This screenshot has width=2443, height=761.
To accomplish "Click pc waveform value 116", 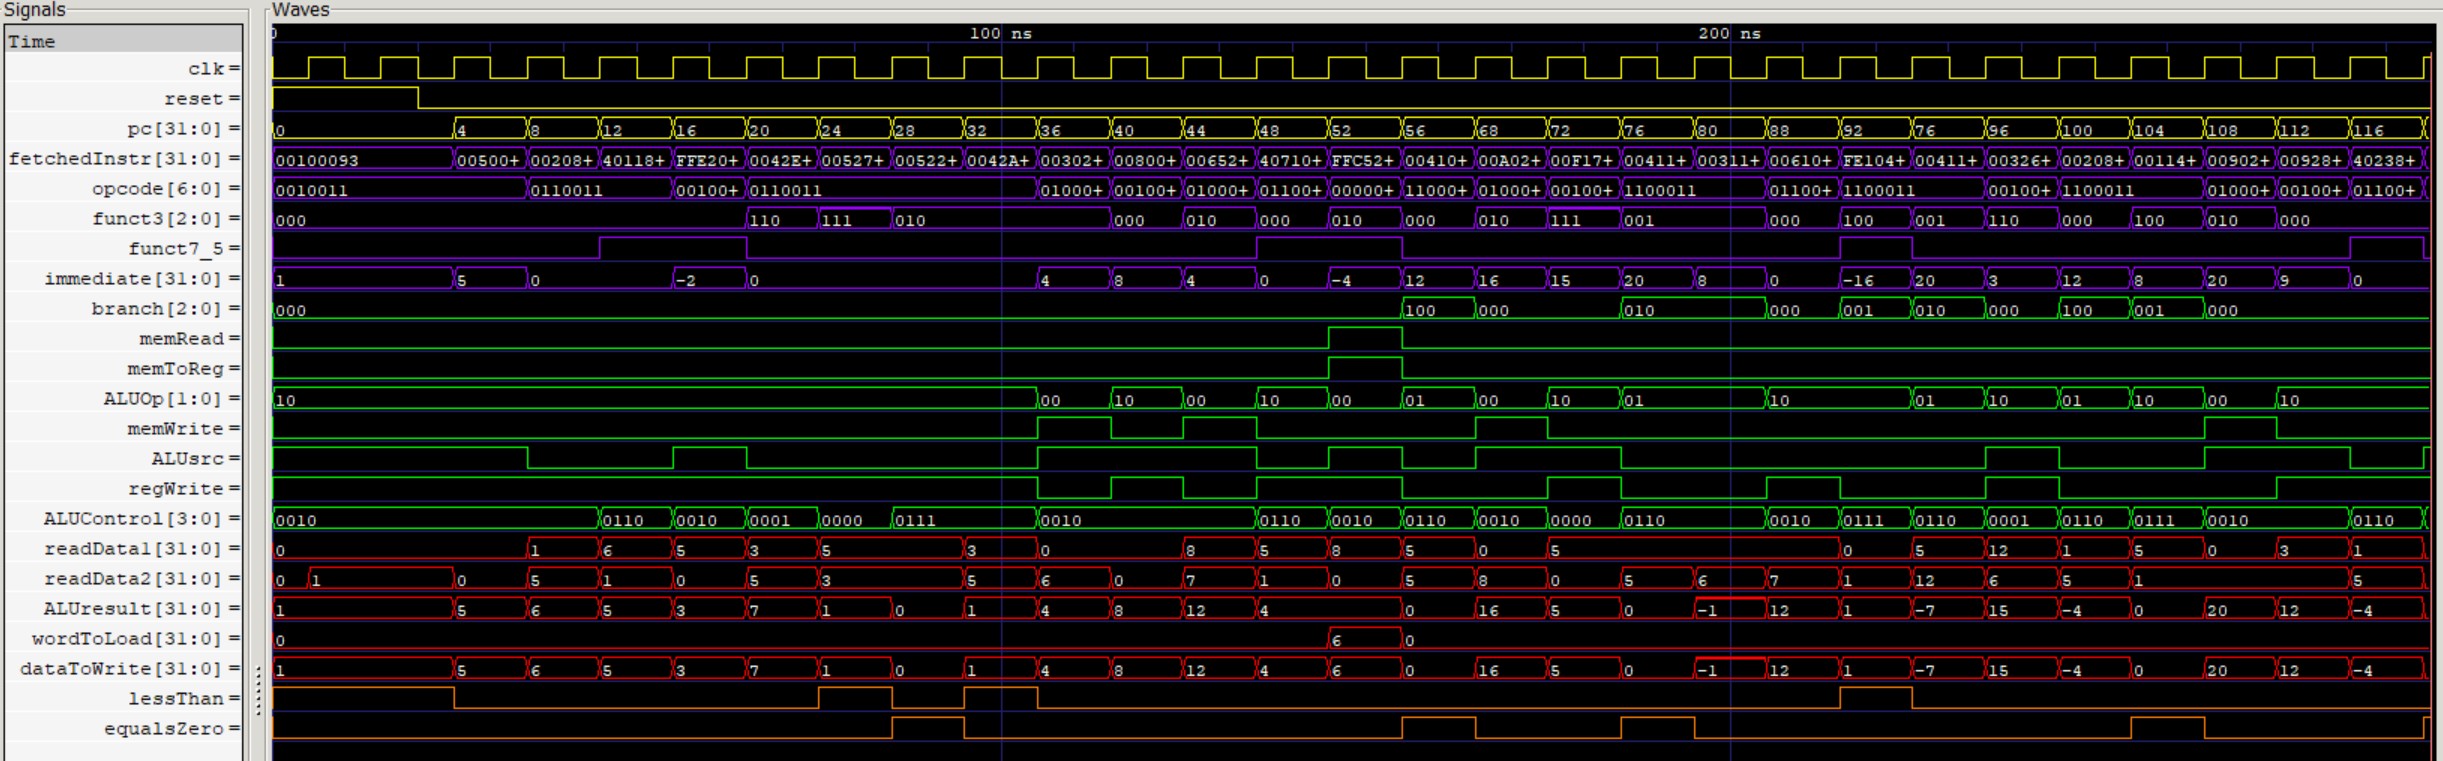I will (x=2368, y=130).
